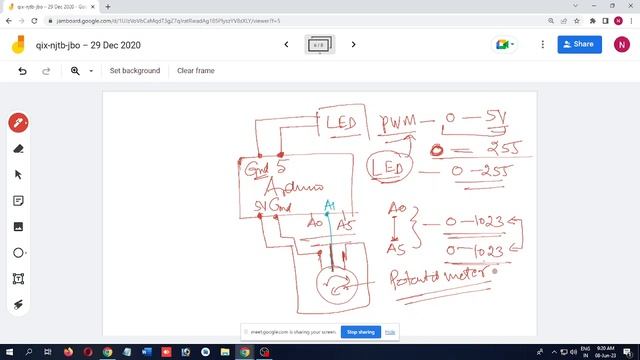Open the Chrome profile icon
640x360 pixels.
(x=618, y=21)
